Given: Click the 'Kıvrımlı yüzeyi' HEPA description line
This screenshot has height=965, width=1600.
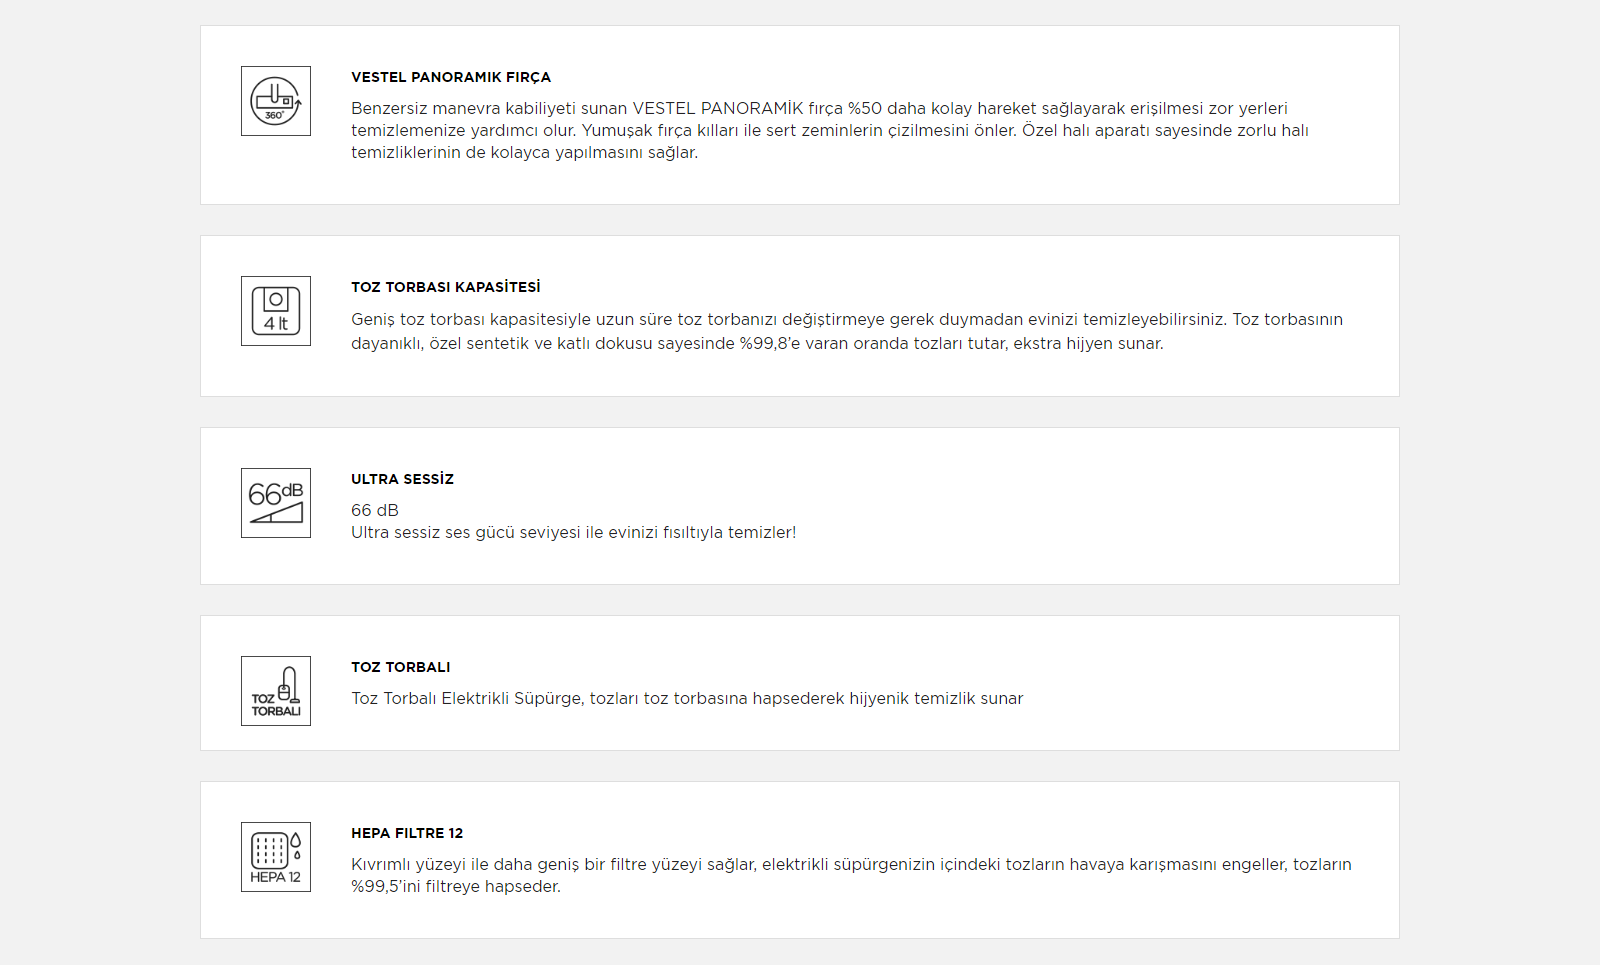Looking at the screenshot, I should point(851,864).
